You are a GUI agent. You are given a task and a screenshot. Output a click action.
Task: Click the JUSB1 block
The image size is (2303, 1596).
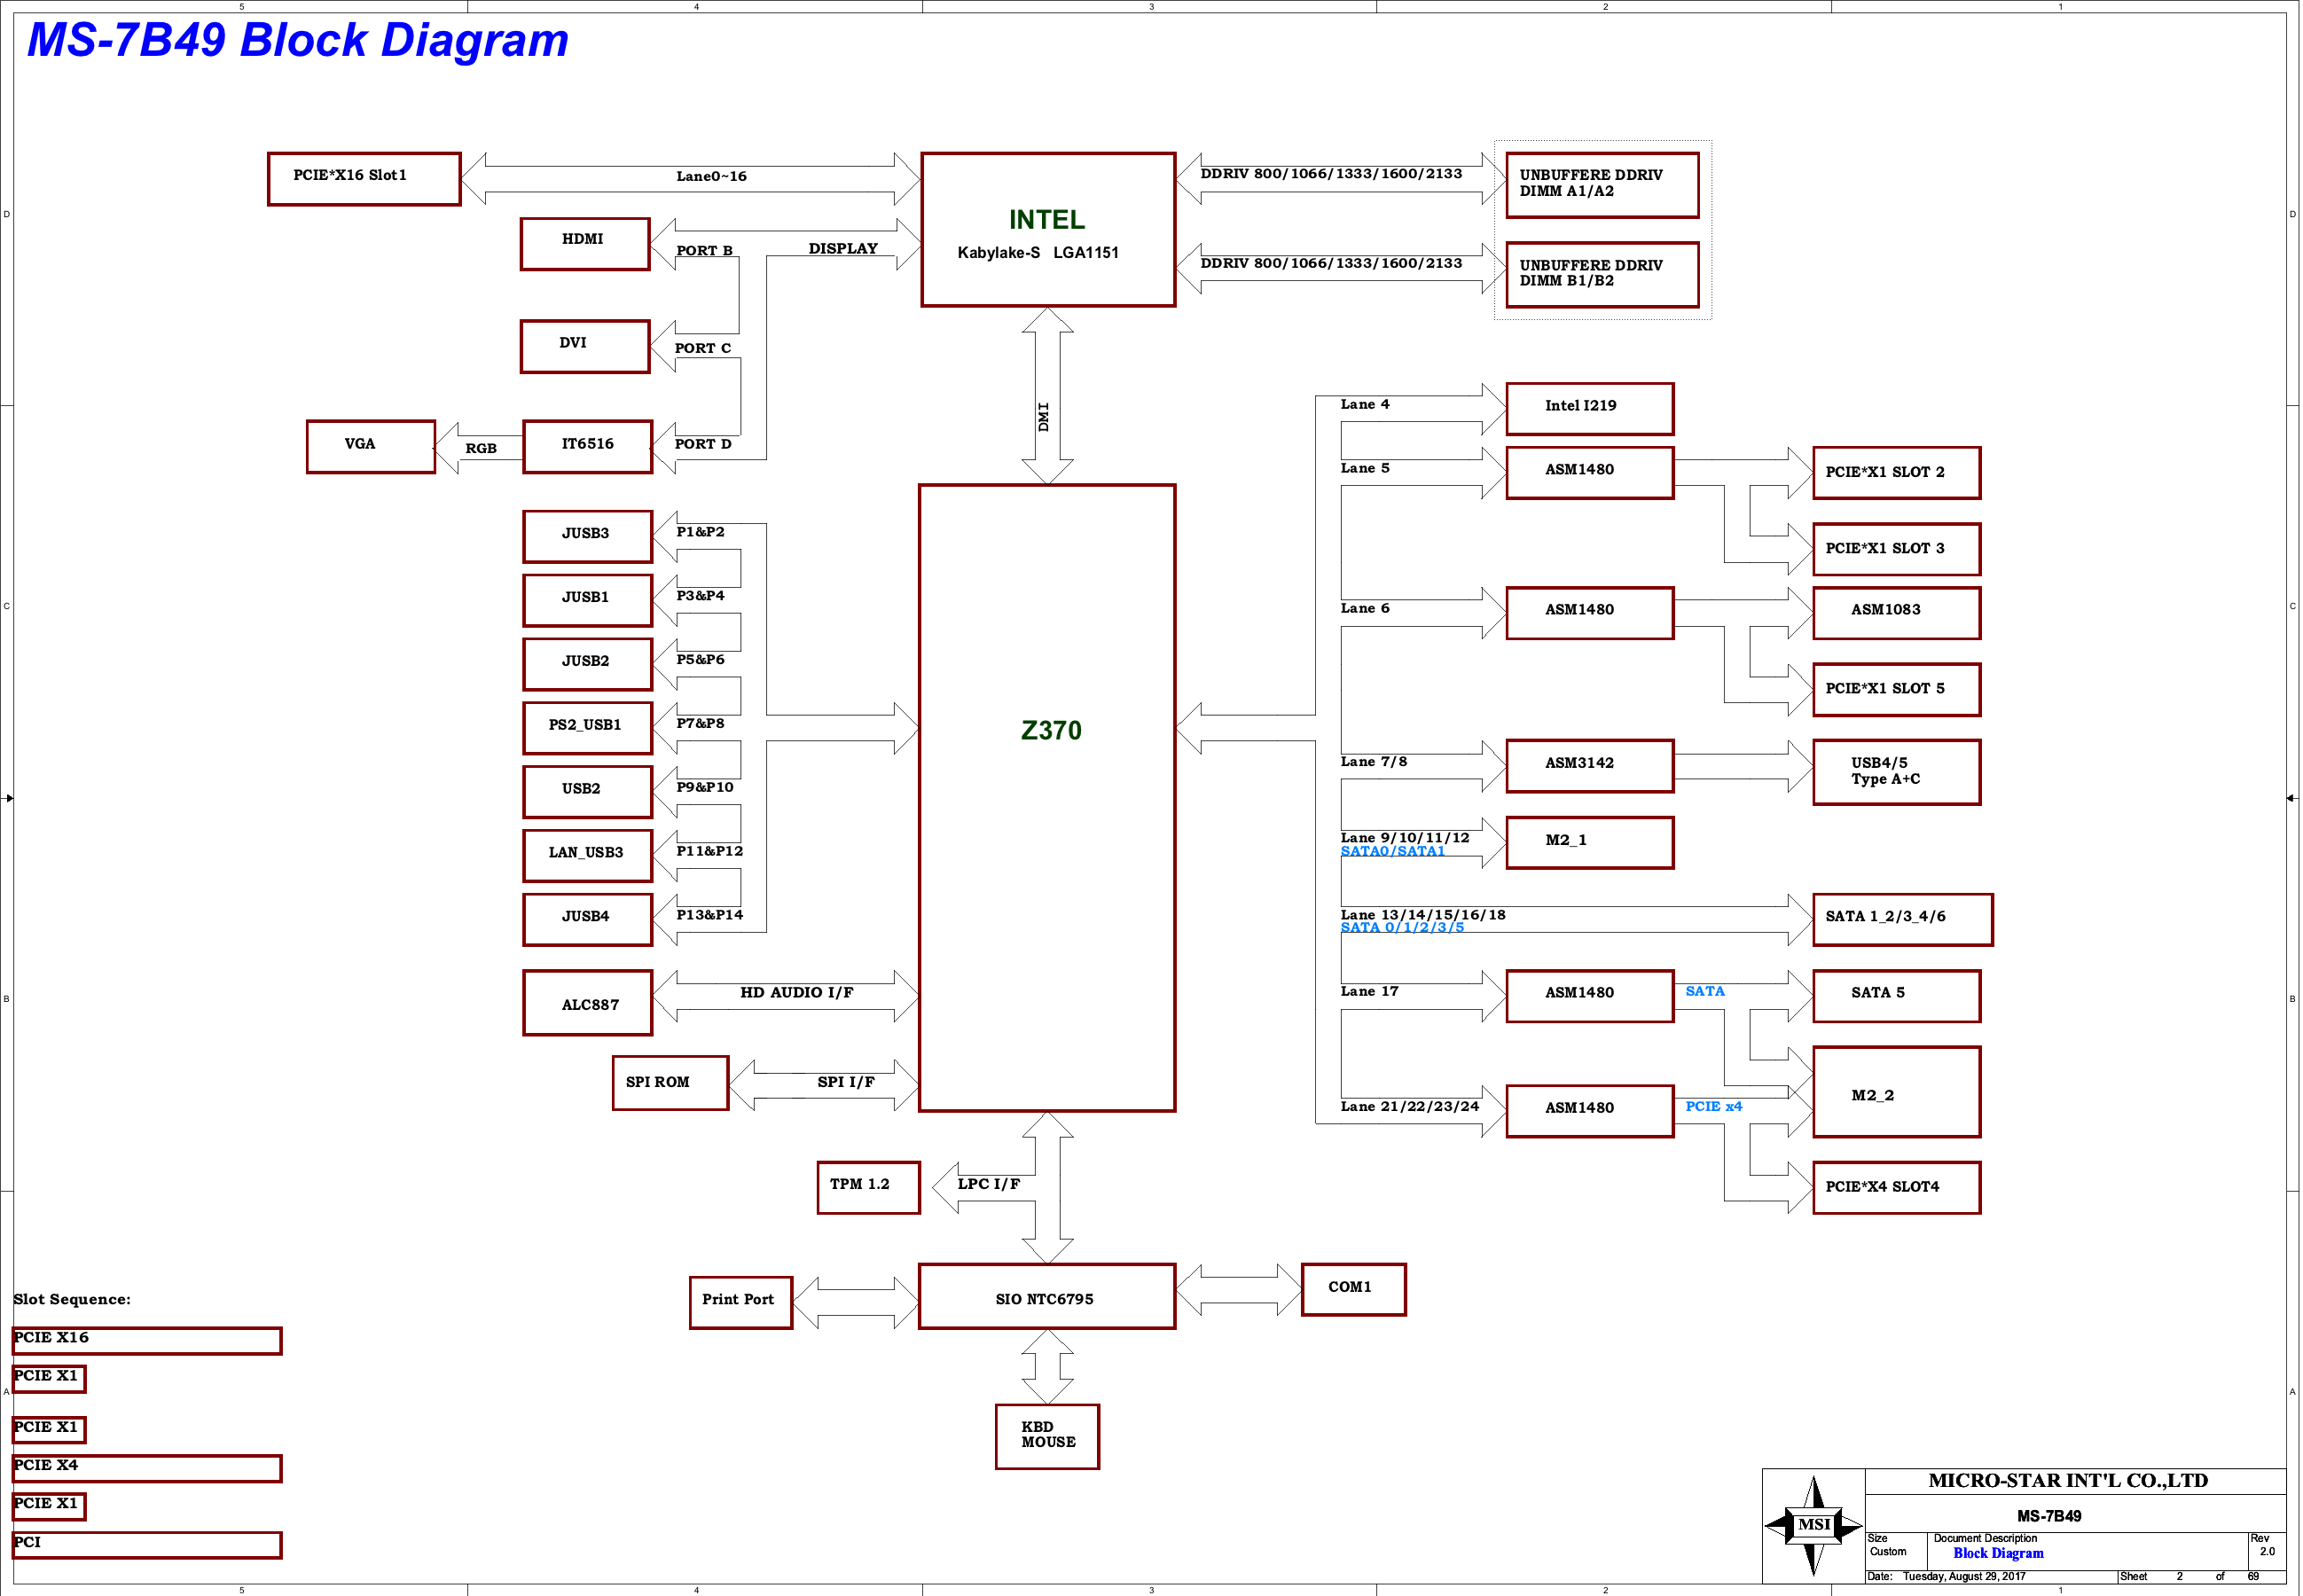tap(587, 600)
